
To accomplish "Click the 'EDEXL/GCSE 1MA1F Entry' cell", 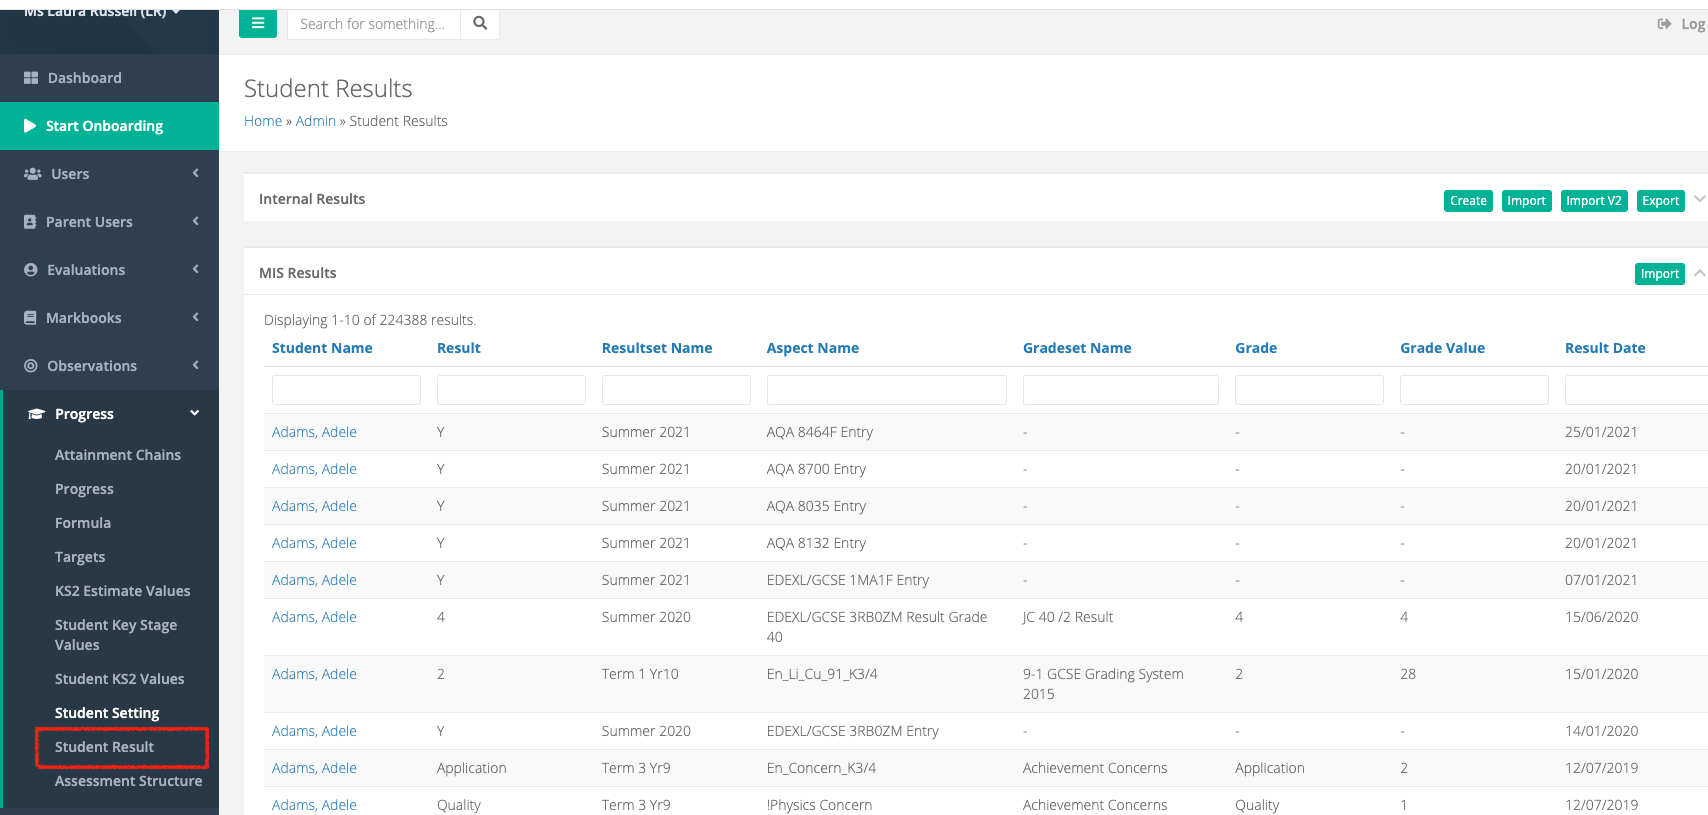I will [848, 580].
